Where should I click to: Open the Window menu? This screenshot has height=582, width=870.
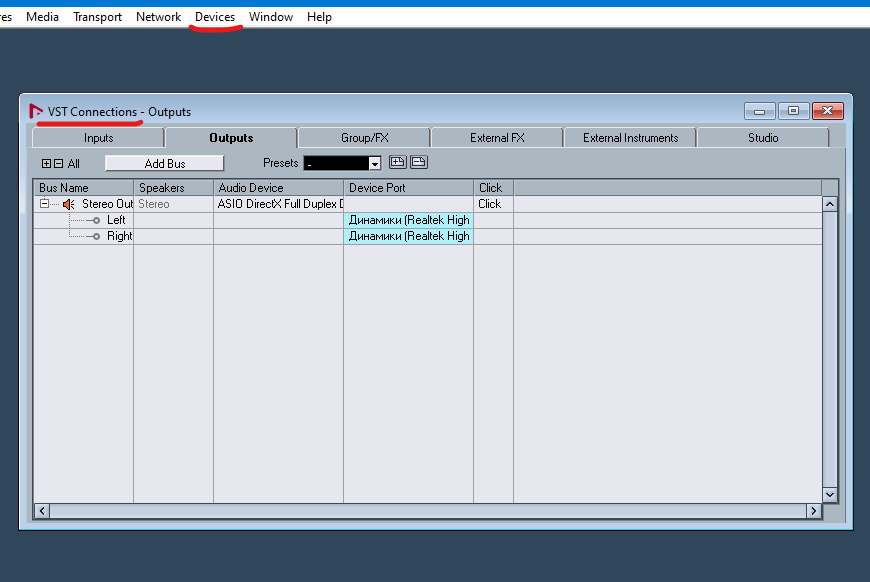pyautogui.click(x=271, y=17)
